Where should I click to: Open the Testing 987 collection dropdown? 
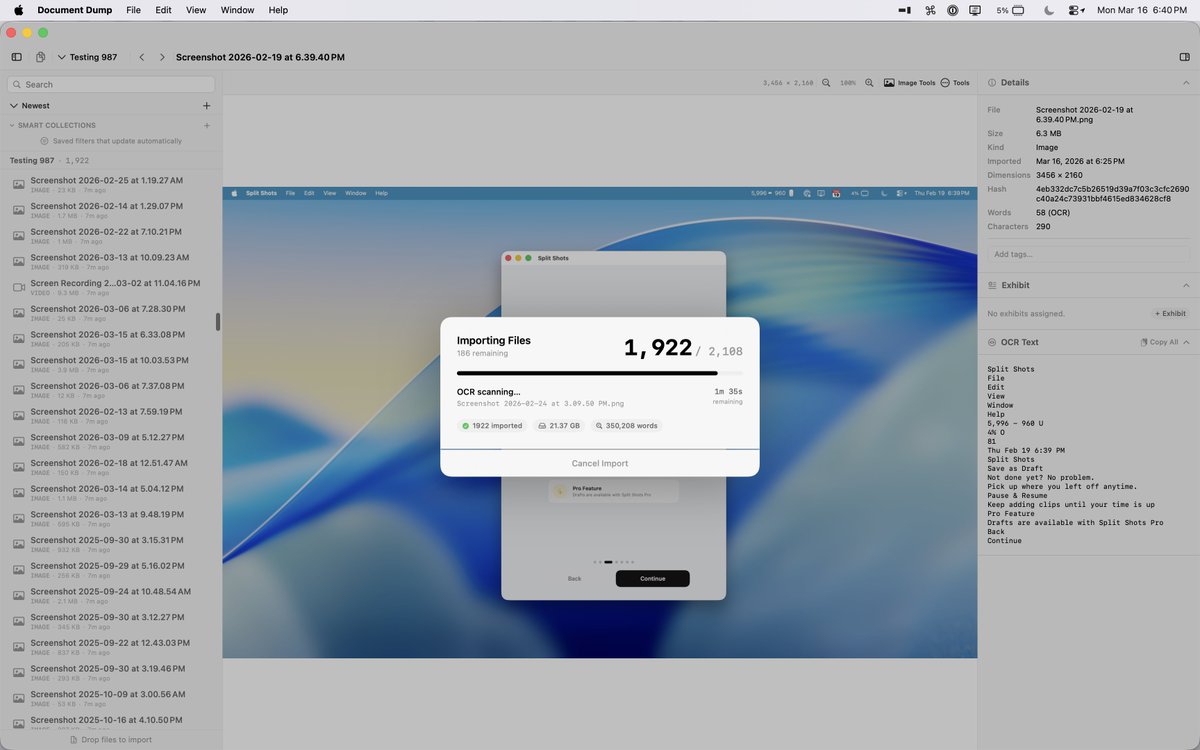click(x=88, y=57)
